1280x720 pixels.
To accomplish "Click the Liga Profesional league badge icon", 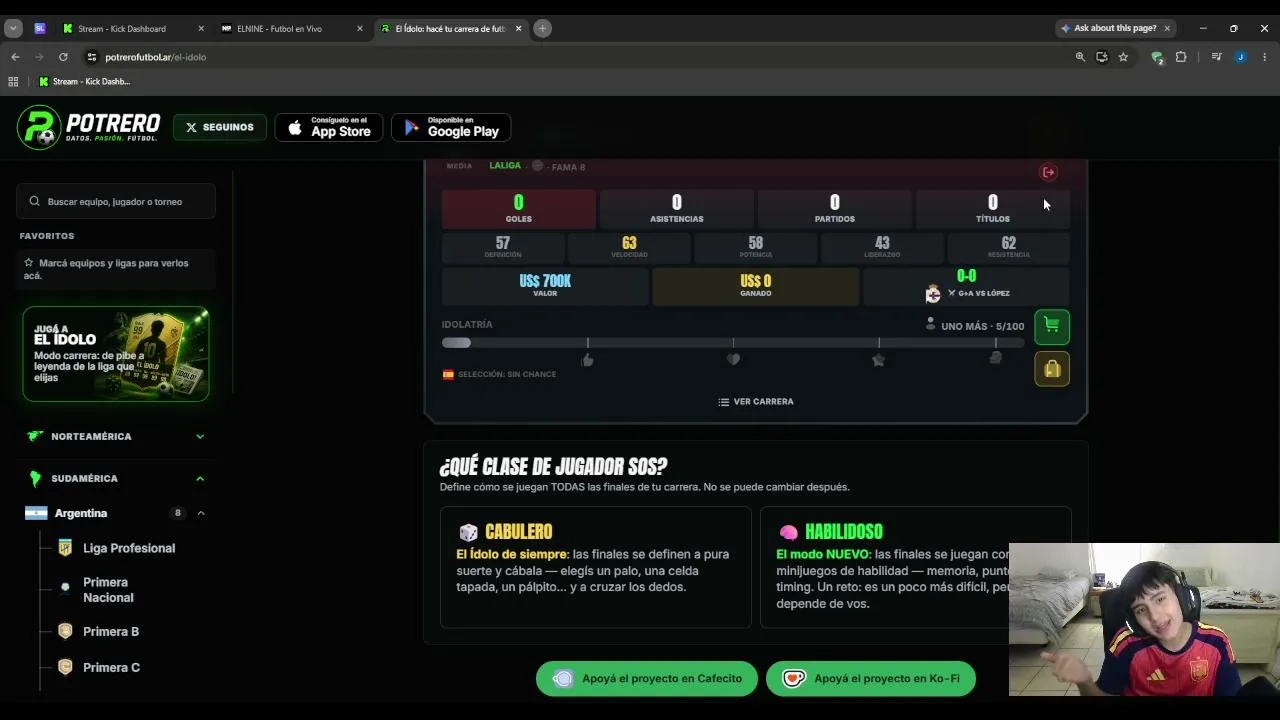I will pos(65,548).
